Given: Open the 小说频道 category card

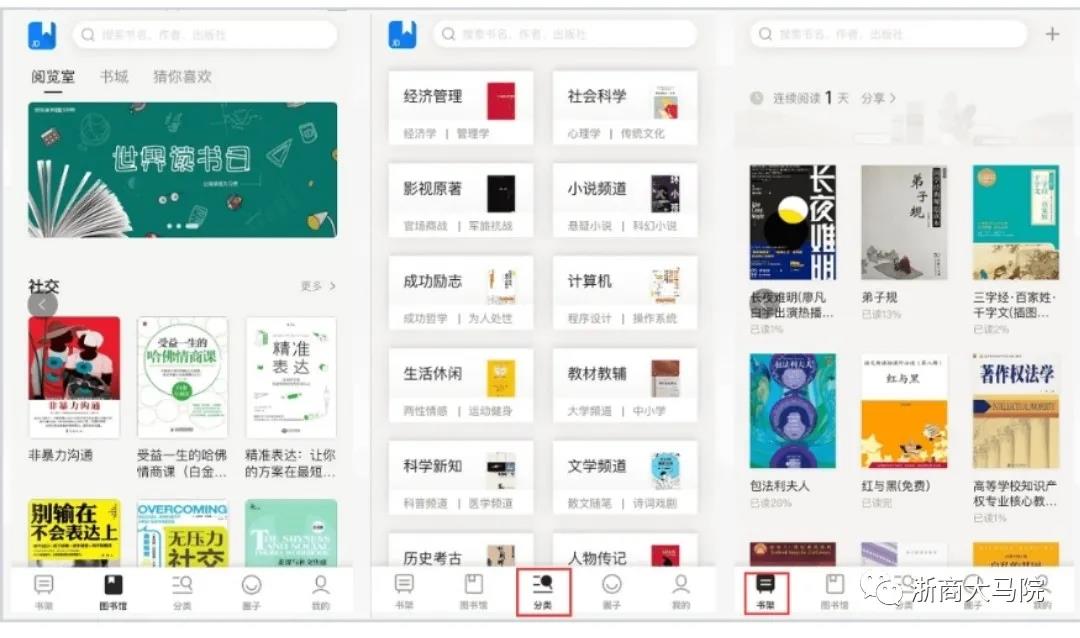Looking at the screenshot, I should [x=625, y=200].
